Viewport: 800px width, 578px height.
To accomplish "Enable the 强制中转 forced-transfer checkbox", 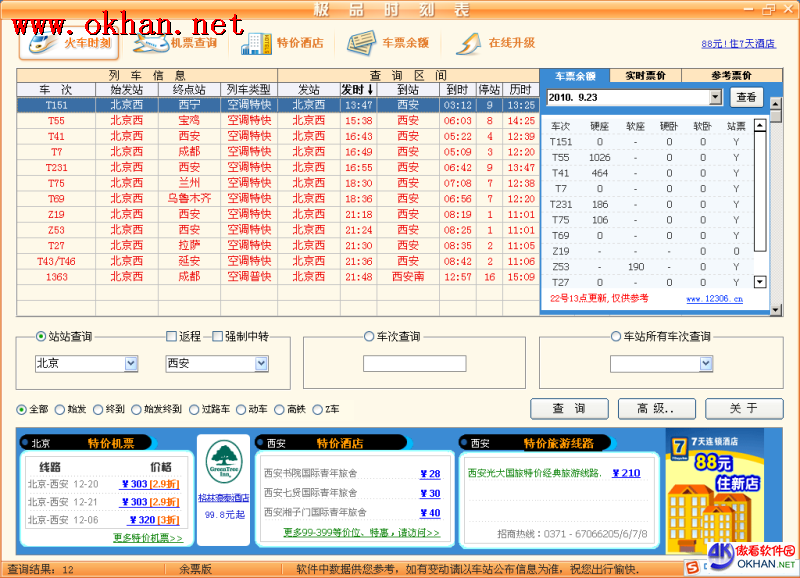I will coord(217,336).
